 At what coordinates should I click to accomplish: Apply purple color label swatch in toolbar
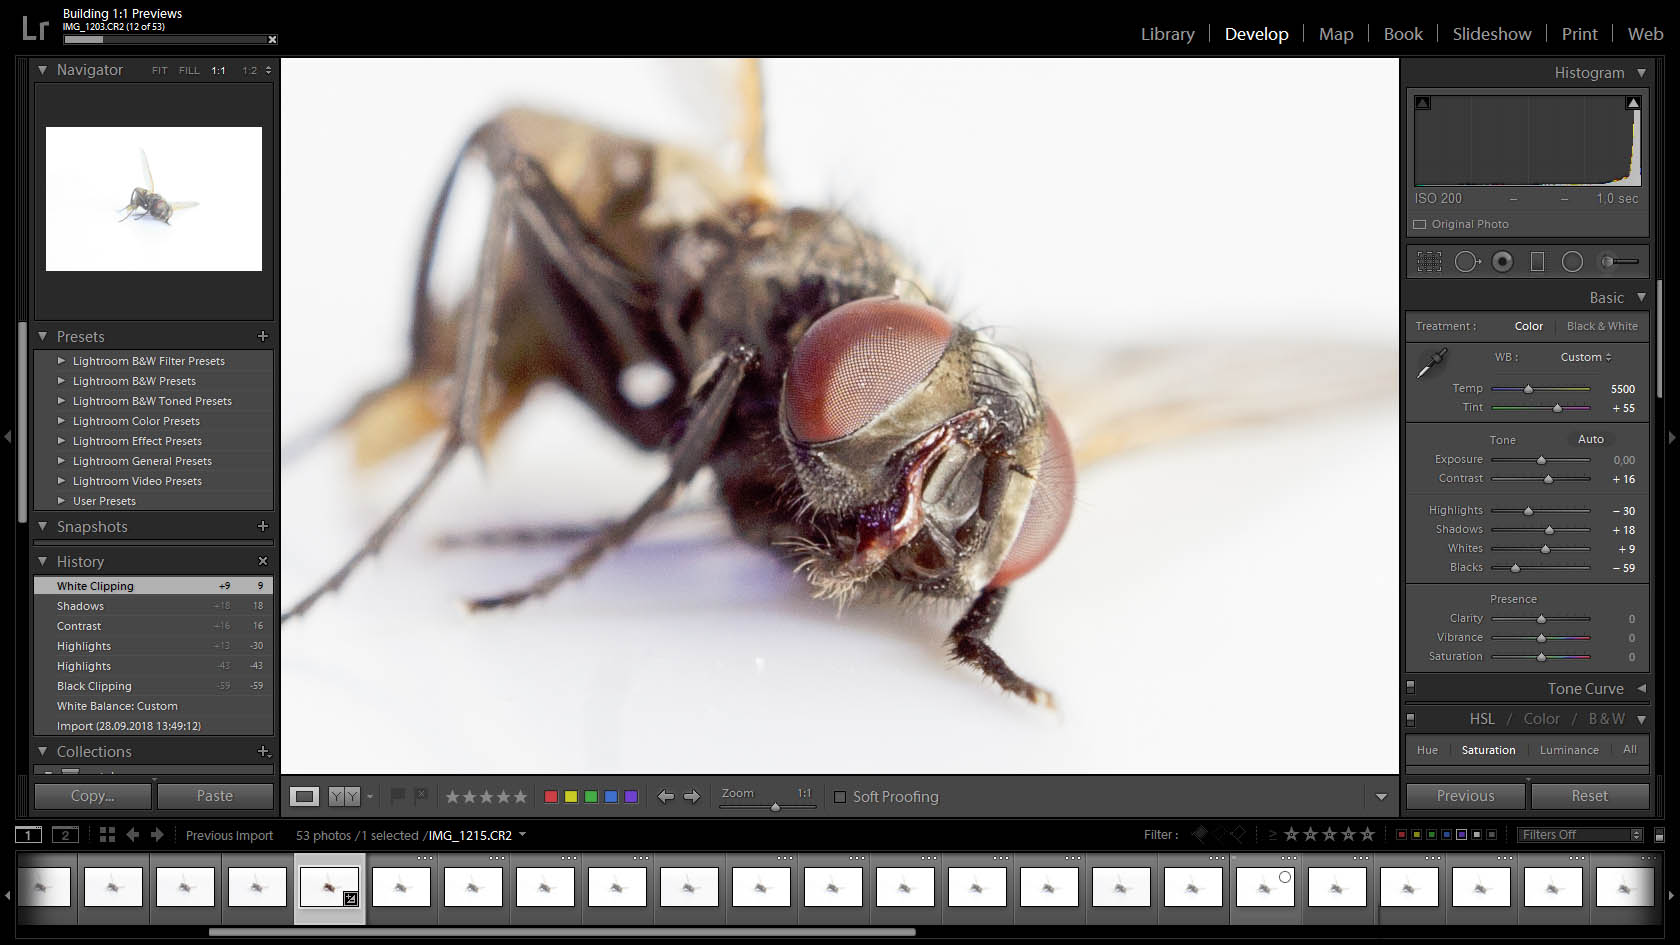[x=631, y=797]
